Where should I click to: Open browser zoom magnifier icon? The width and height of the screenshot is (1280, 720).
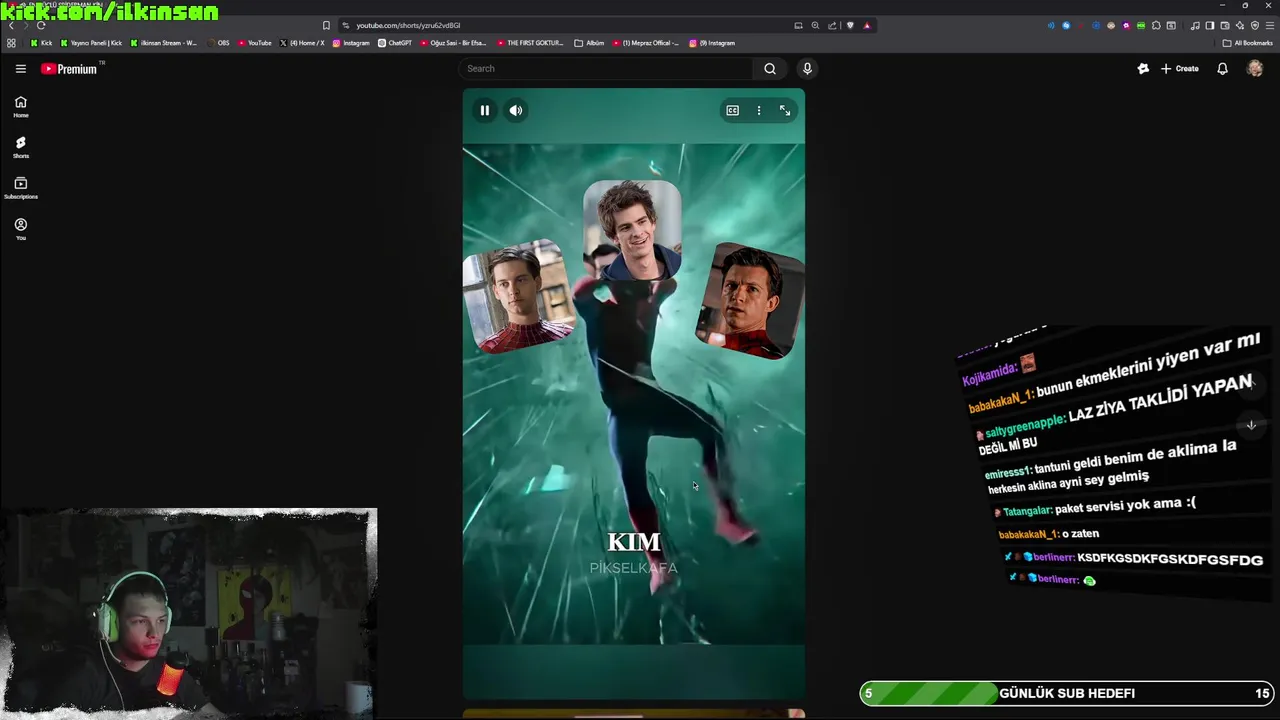pyautogui.click(x=815, y=25)
